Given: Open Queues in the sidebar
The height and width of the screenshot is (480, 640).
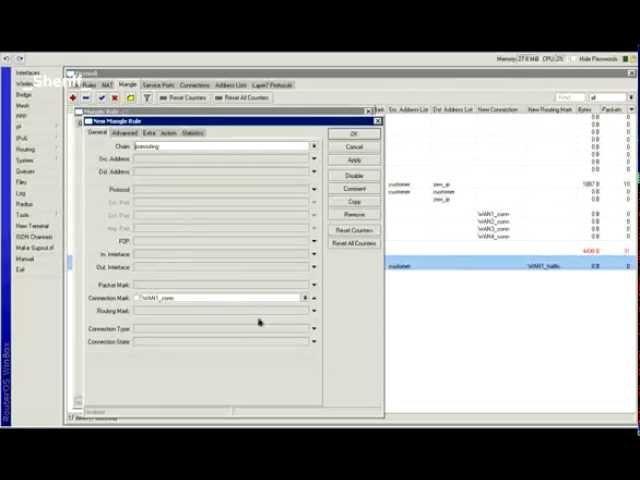Looking at the screenshot, I should point(25,171).
